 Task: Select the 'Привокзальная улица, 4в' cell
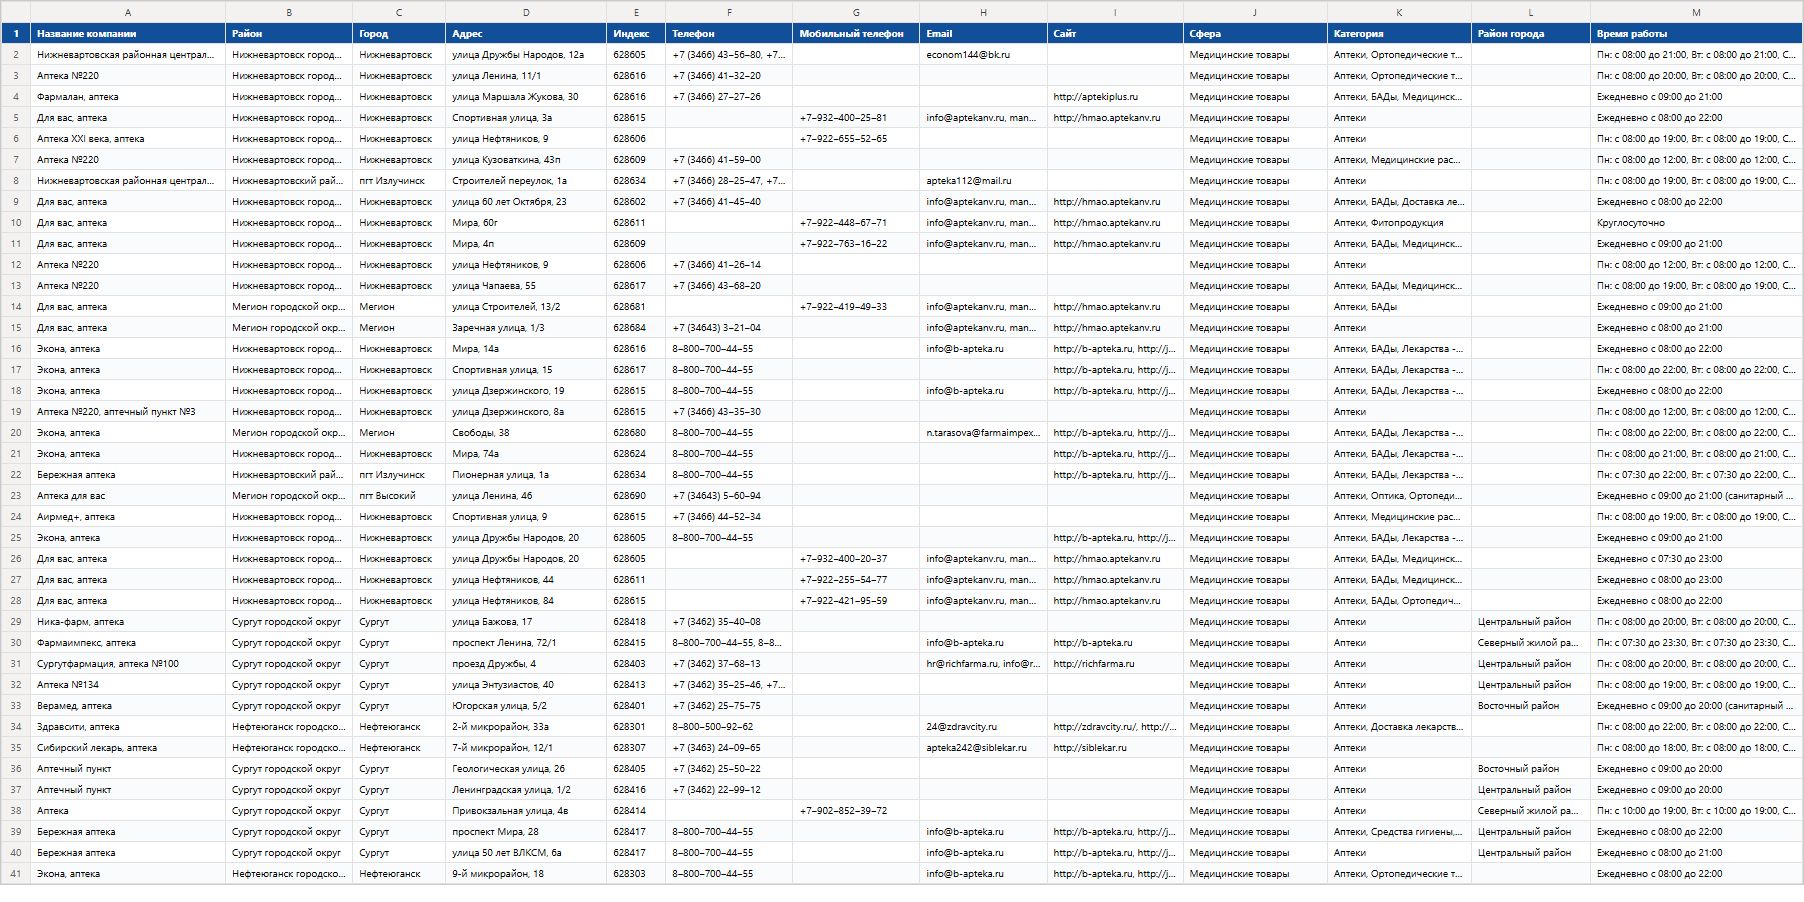(x=526, y=811)
